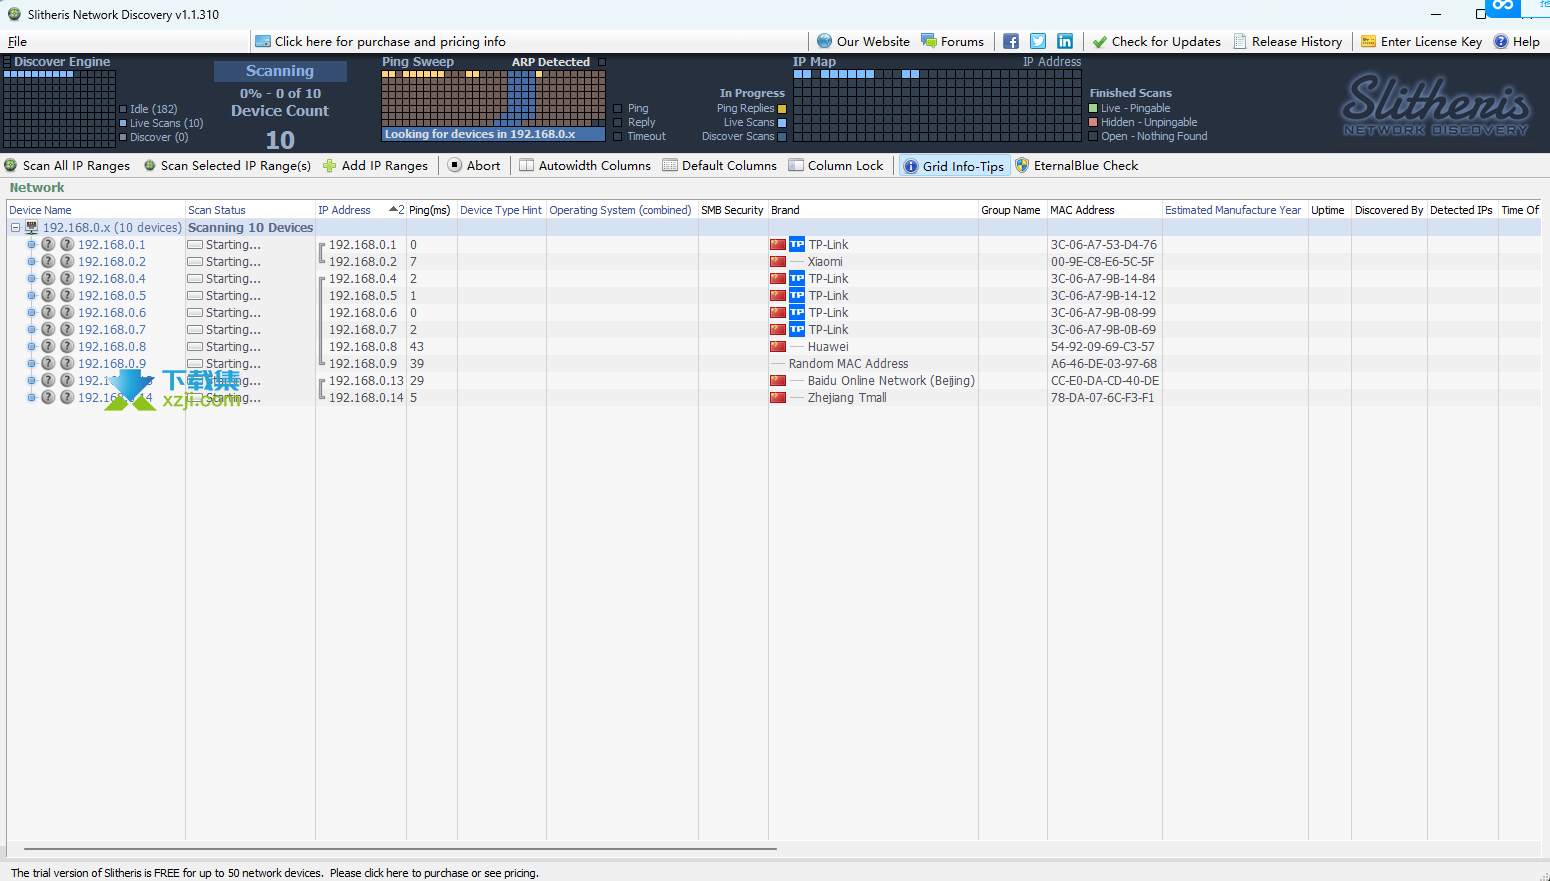The image size is (1550, 881).
Task: Click the red Hidden - Unpingable color swatch
Action: pos(1093,122)
